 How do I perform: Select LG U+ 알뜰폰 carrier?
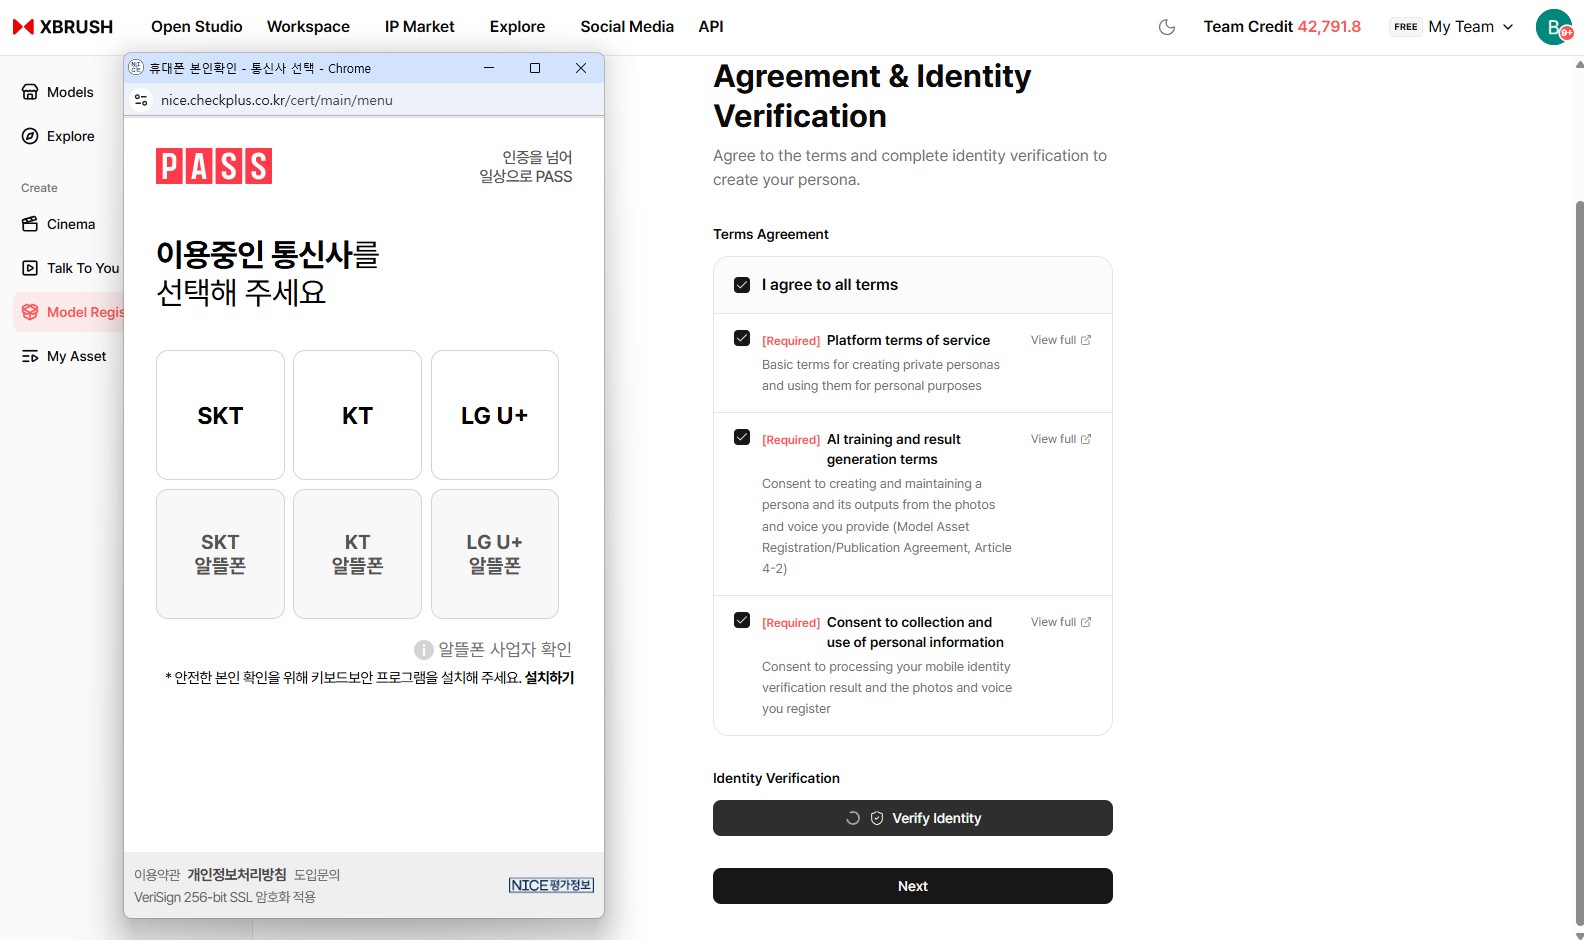(x=495, y=554)
